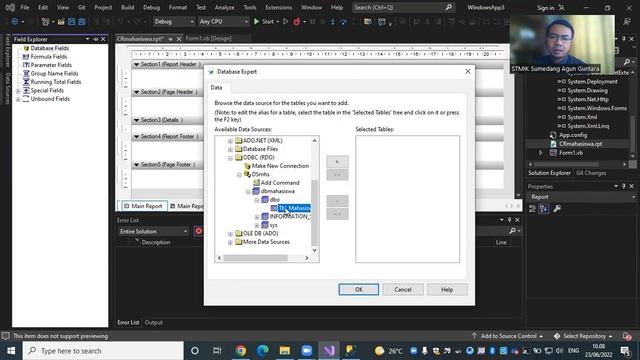This screenshot has width=640, height=360.
Task: Click the Open File toolbar icon
Action: coord(61,21)
